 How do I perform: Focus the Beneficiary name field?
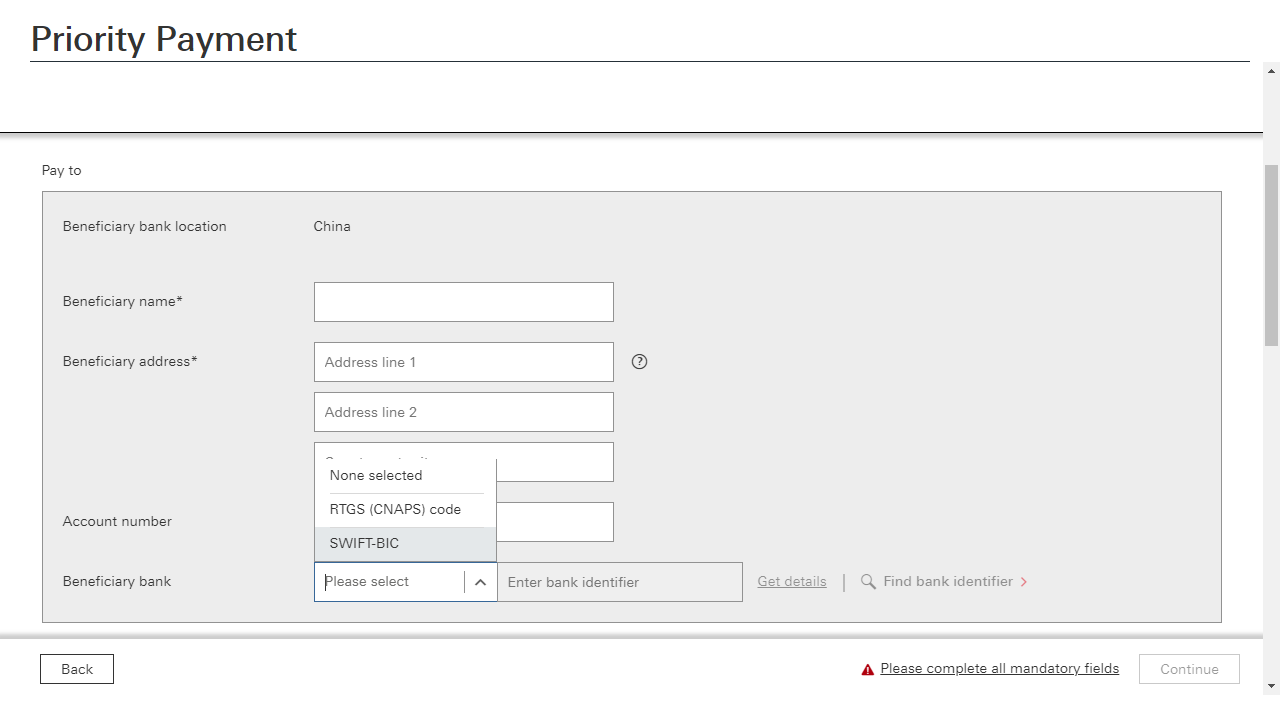click(x=463, y=302)
